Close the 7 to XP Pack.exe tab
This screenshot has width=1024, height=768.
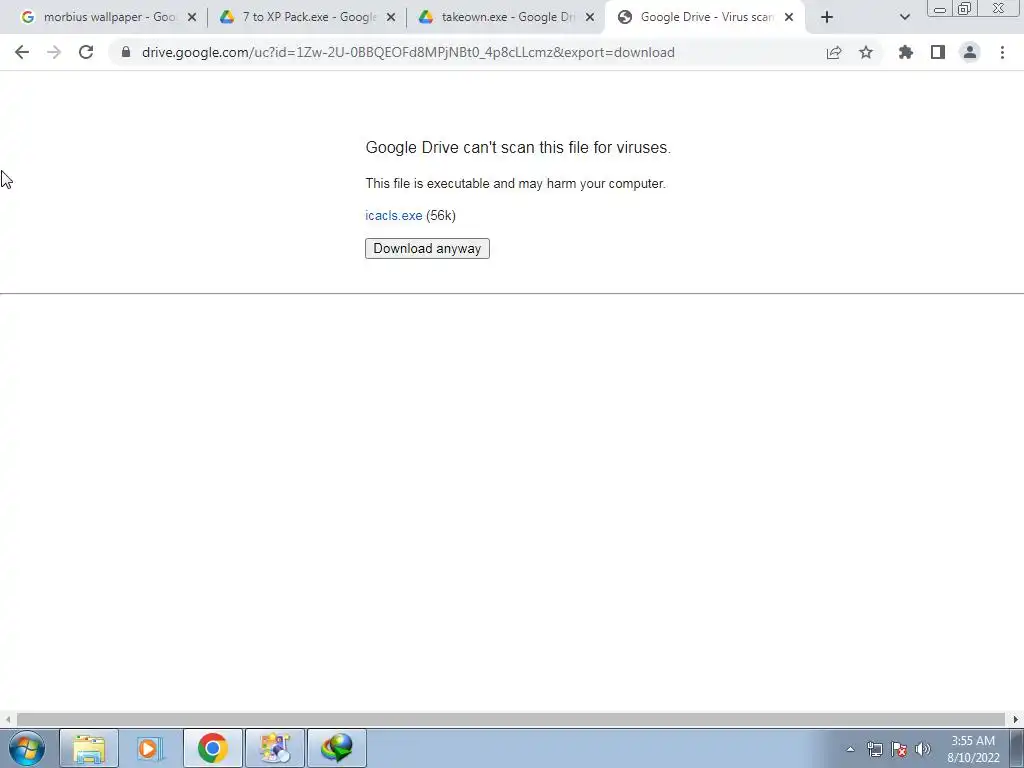391,18
